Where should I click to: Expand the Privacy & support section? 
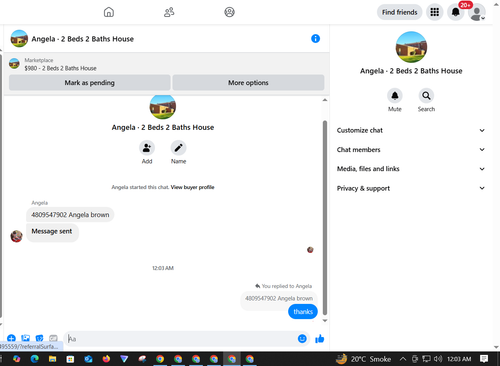pyautogui.click(x=411, y=188)
